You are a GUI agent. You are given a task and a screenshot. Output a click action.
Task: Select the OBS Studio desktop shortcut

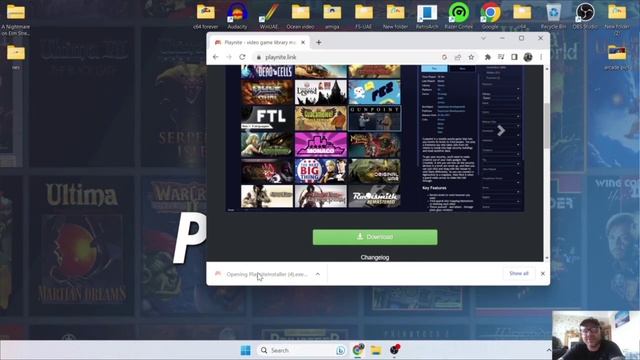585,16
